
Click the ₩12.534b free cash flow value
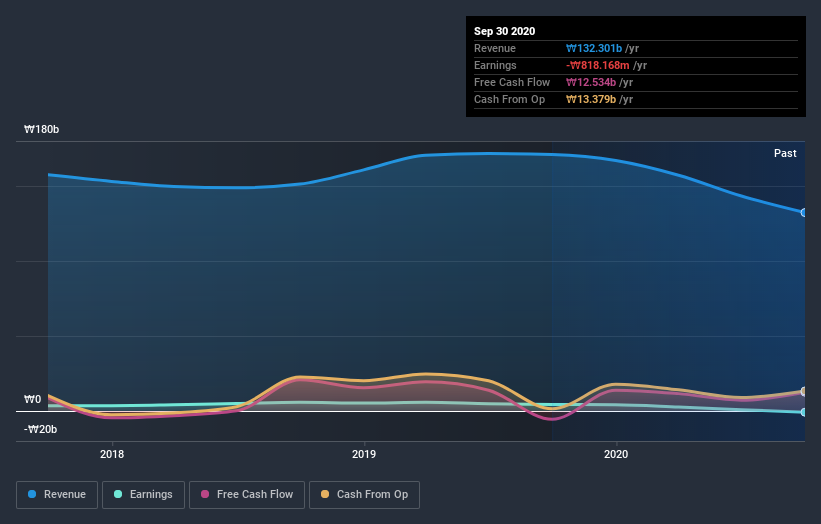click(x=591, y=82)
